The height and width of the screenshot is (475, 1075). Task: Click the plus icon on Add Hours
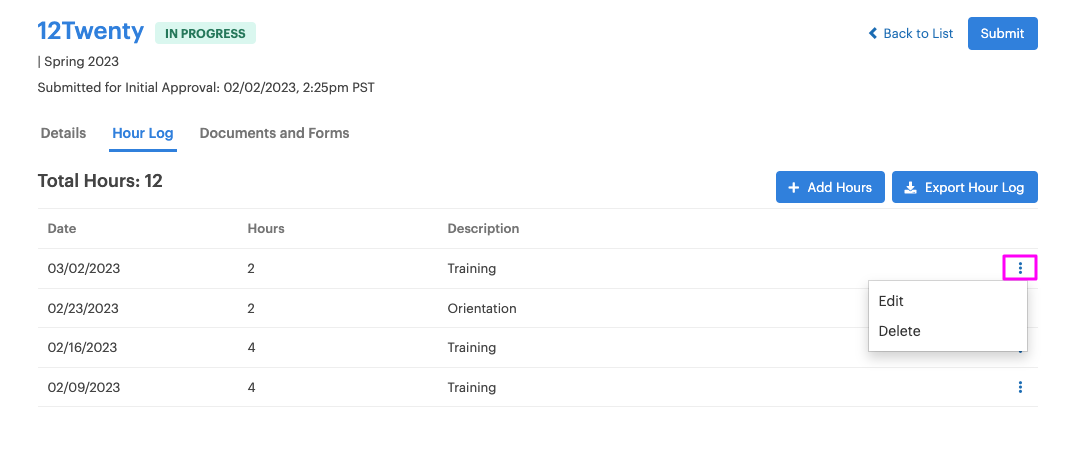tap(793, 188)
